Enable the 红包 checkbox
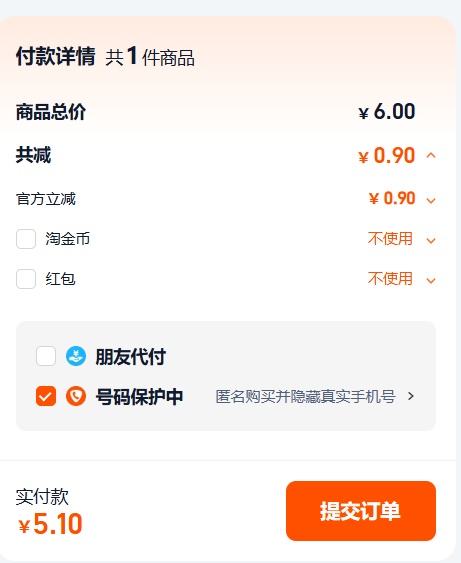461x563 pixels. 26,279
